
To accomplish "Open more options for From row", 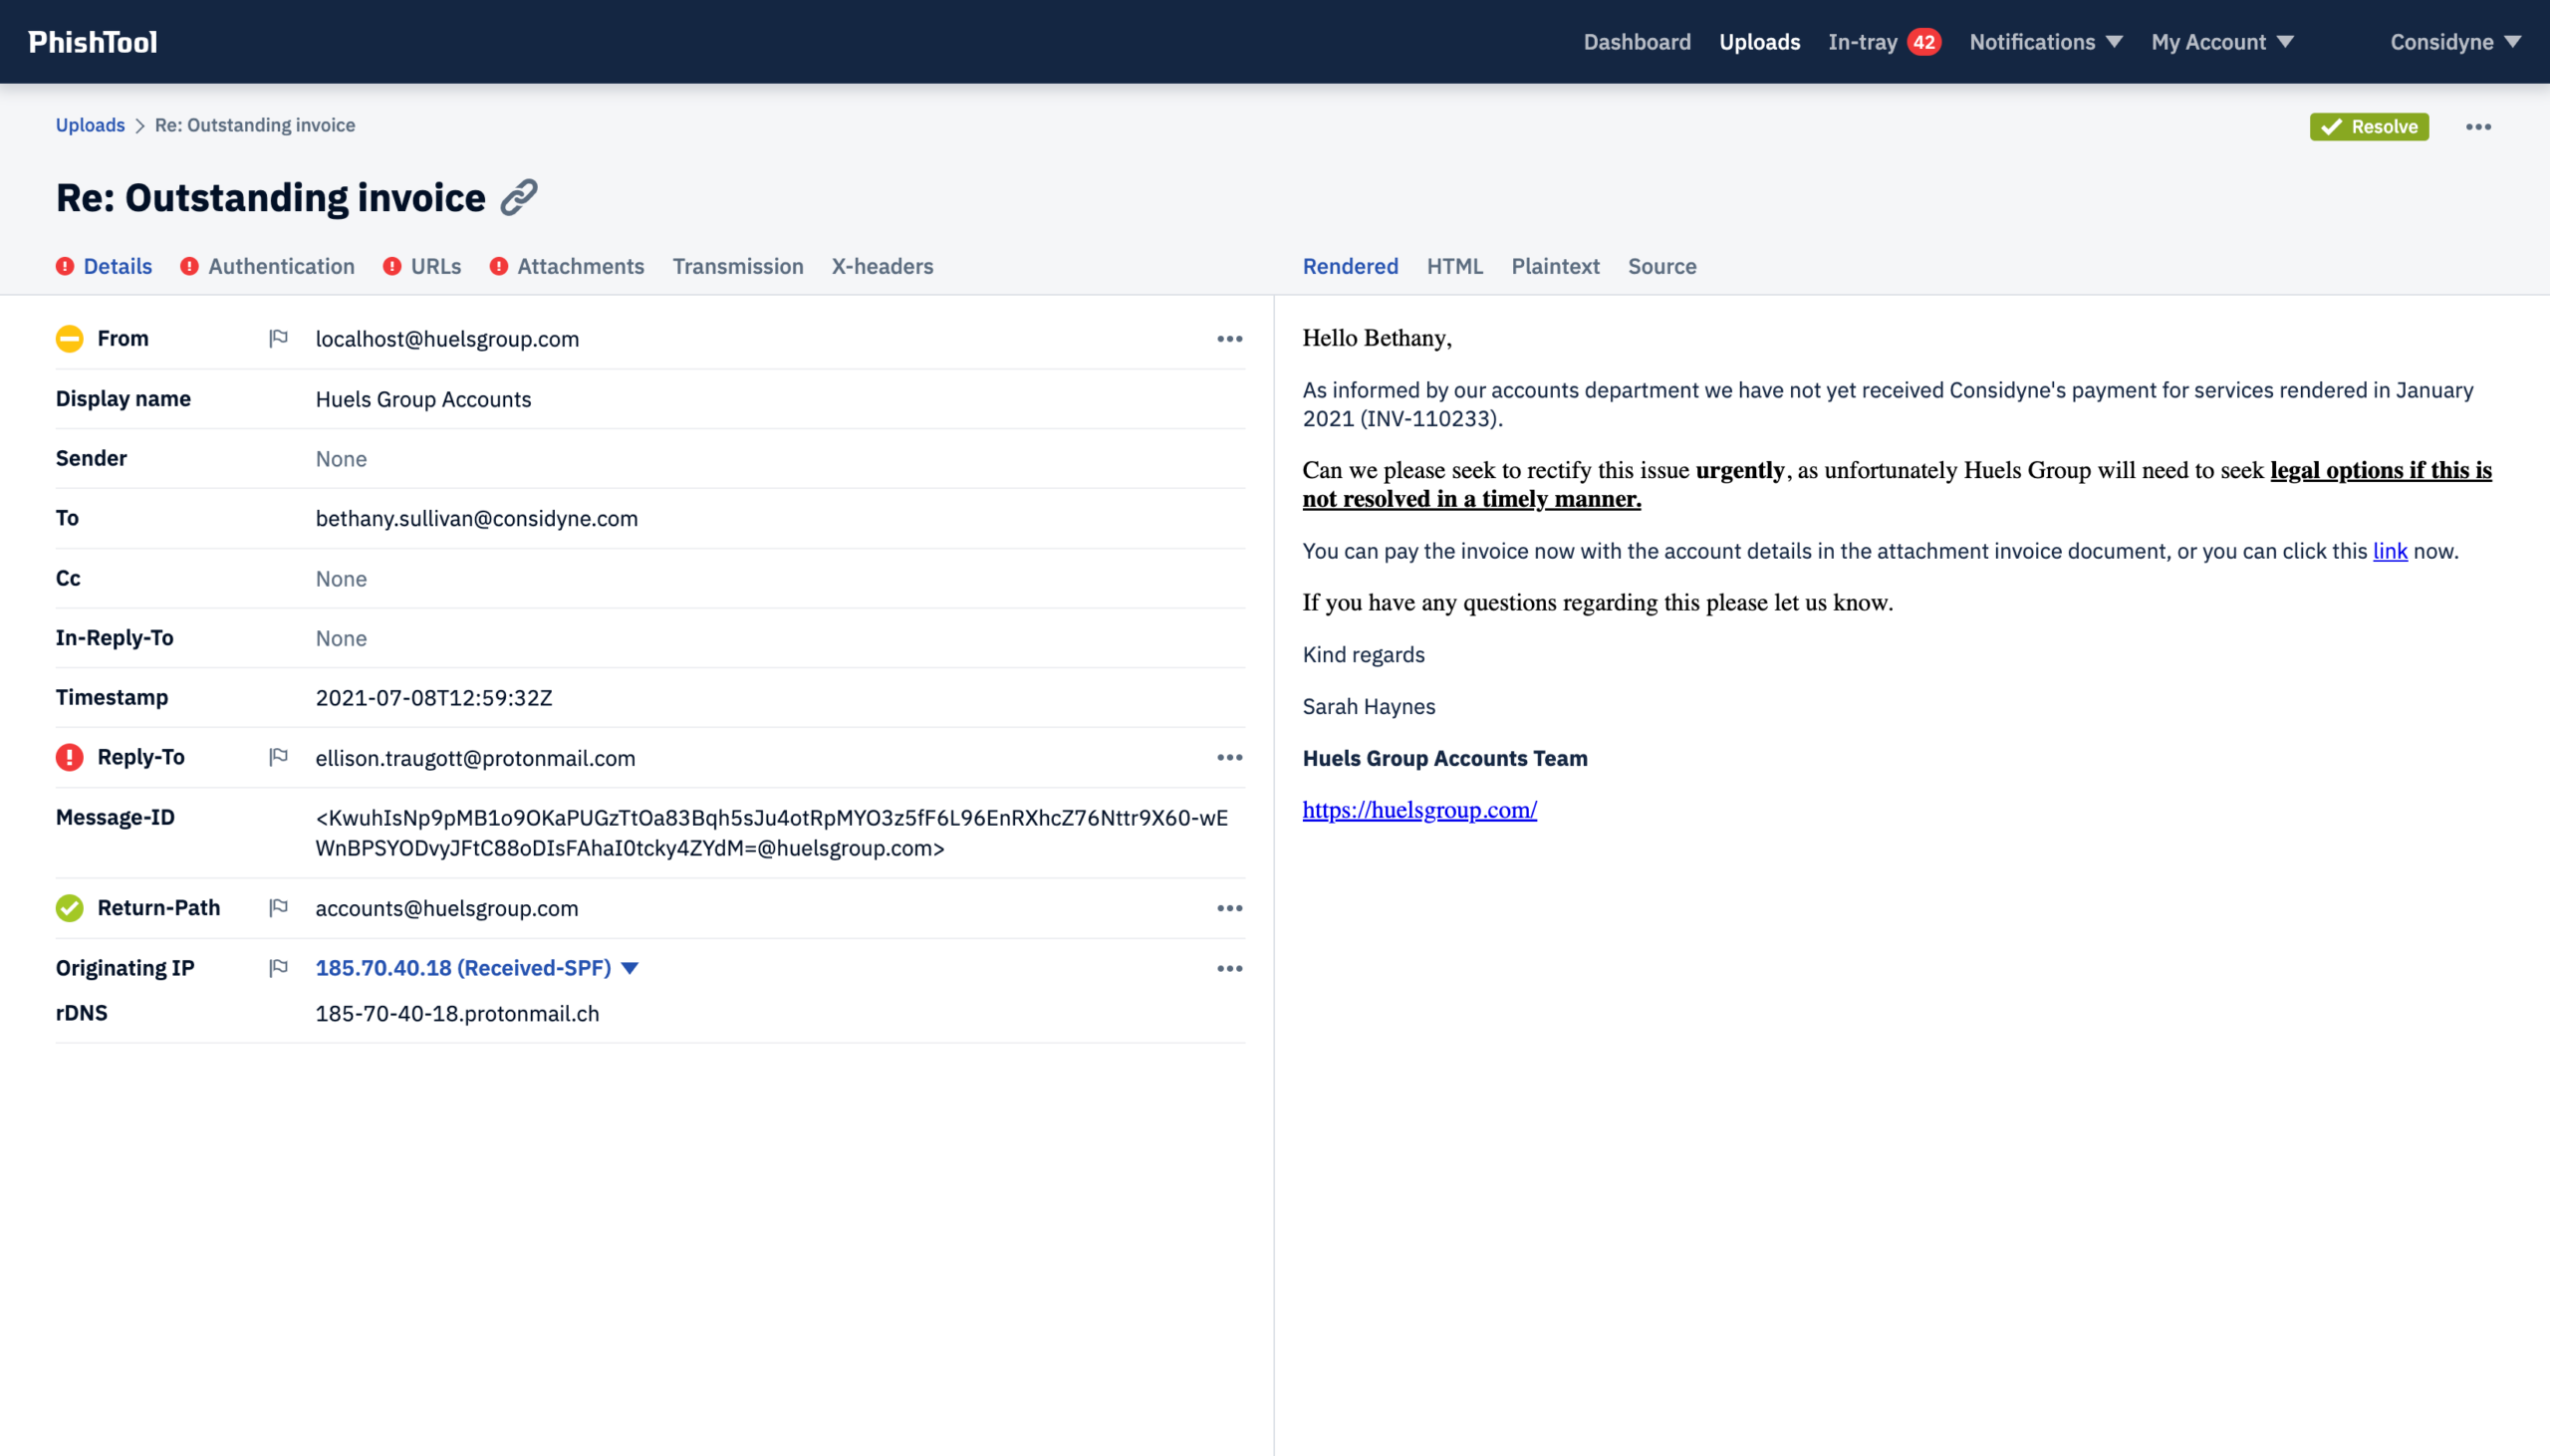I will click(x=1229, y=339).
